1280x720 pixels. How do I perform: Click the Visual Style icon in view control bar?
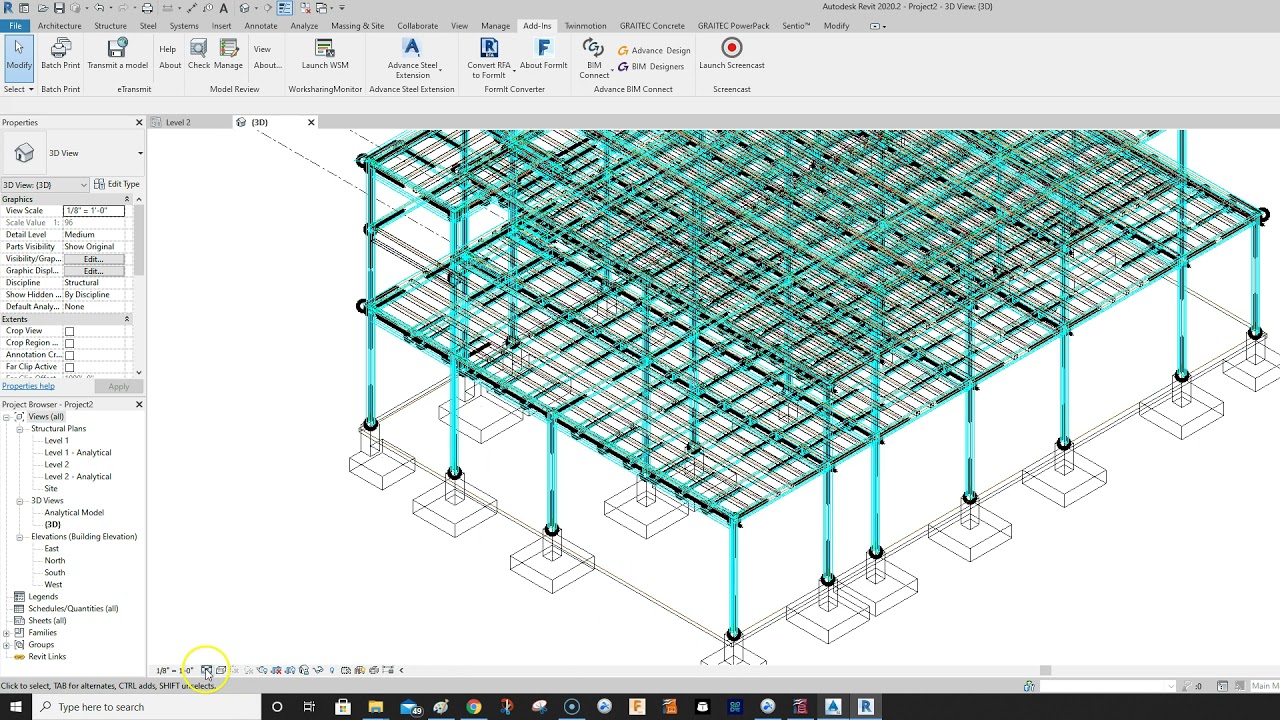click(x=220, y=670)
